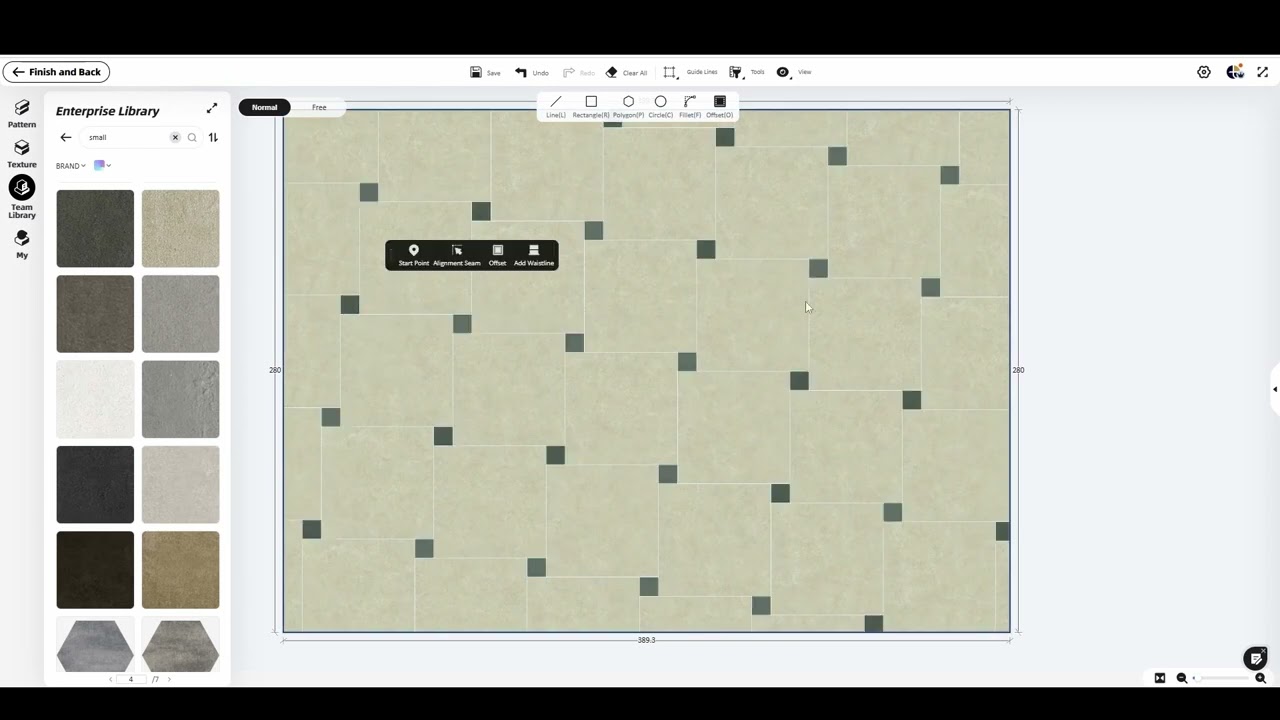Open settings gear in top bar
Viewport: 1280px width, 720px height.
coord(1204,72)
